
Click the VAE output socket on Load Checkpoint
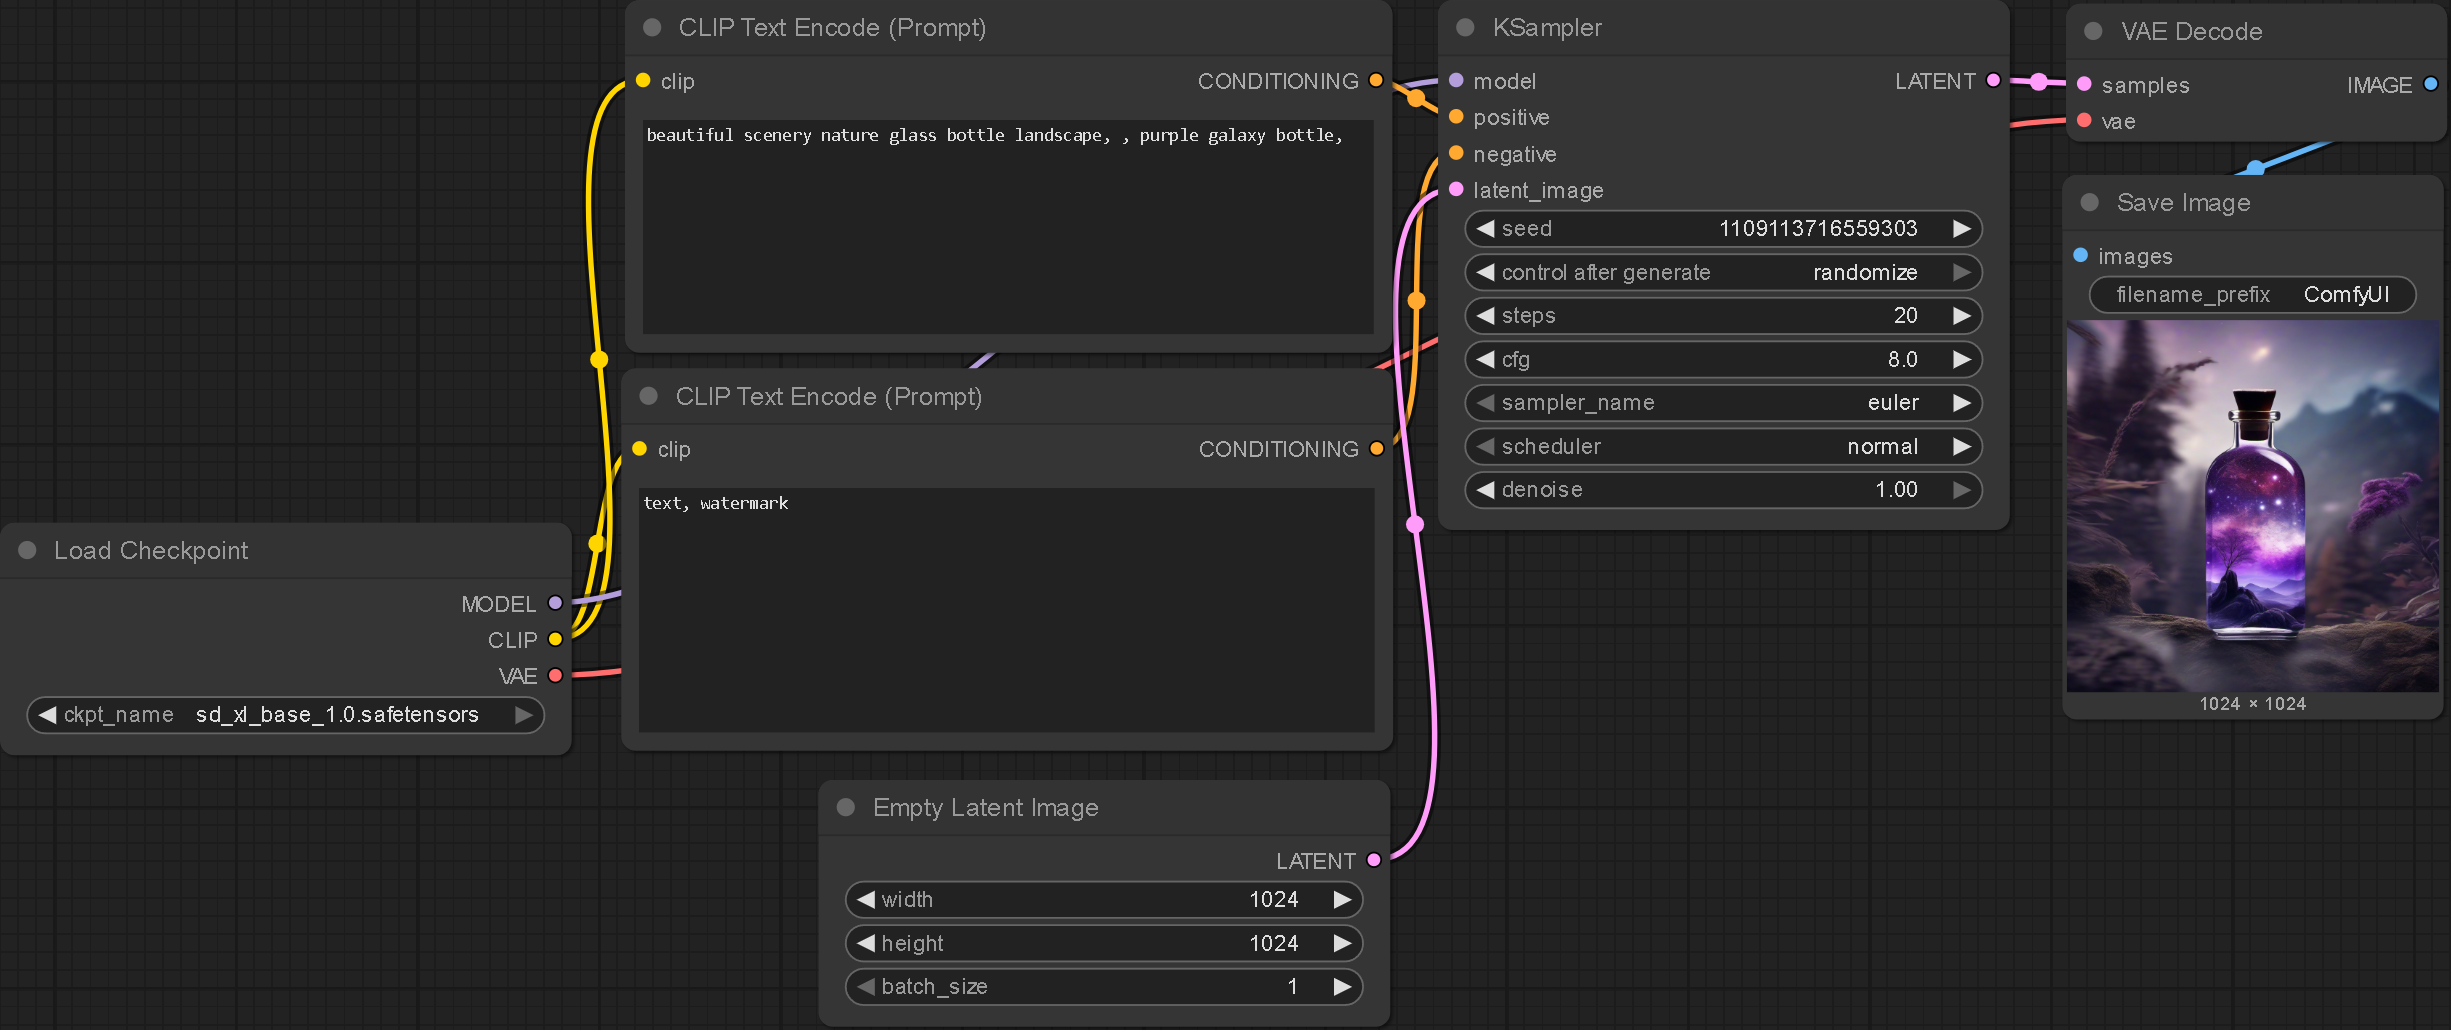tap(555, 675)
